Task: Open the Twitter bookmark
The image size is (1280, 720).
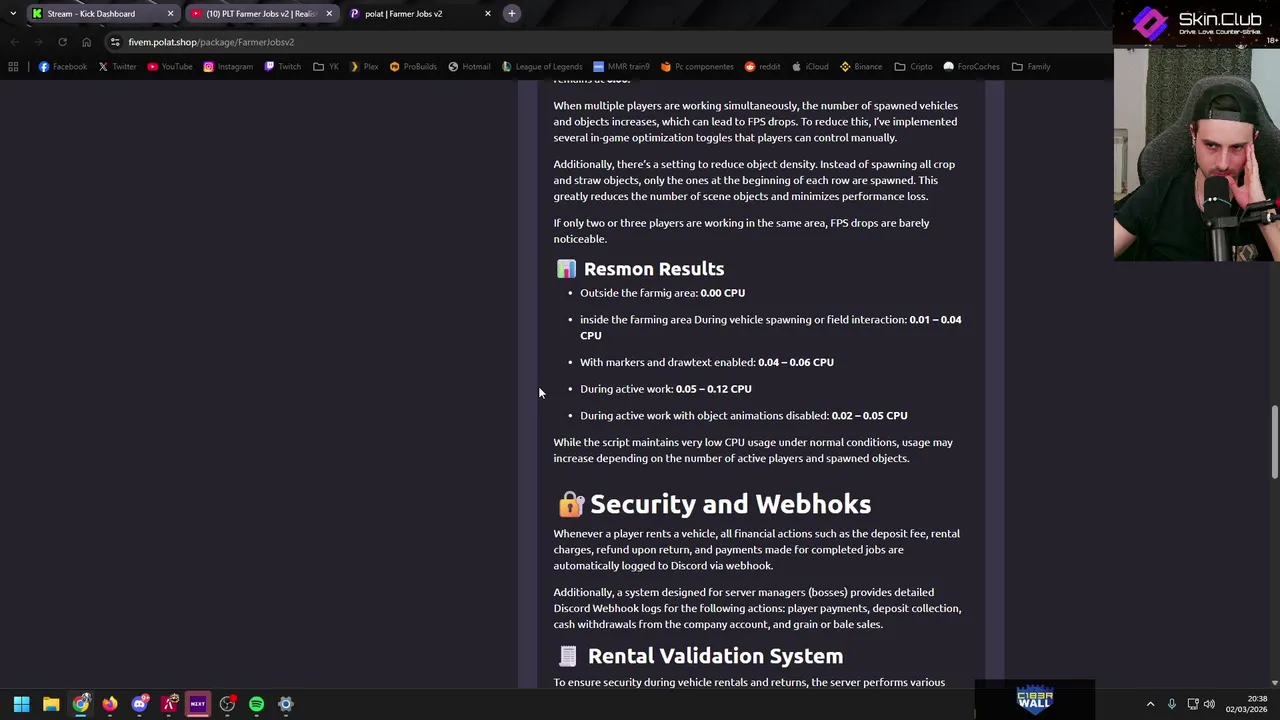Action: [x=117, y=67]
